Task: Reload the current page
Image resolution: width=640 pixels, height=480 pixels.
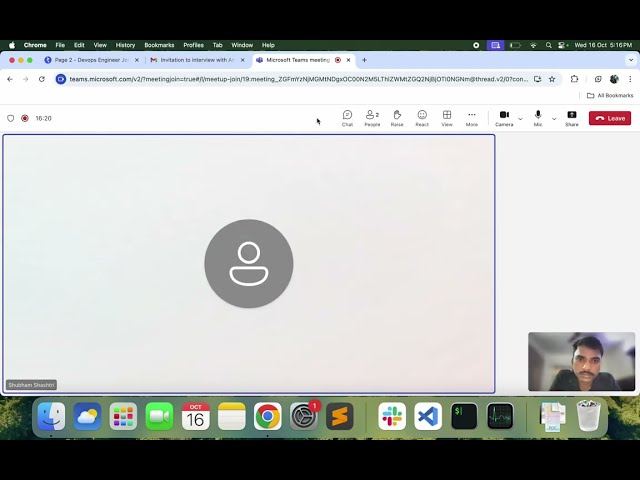Action: [42, 79]
